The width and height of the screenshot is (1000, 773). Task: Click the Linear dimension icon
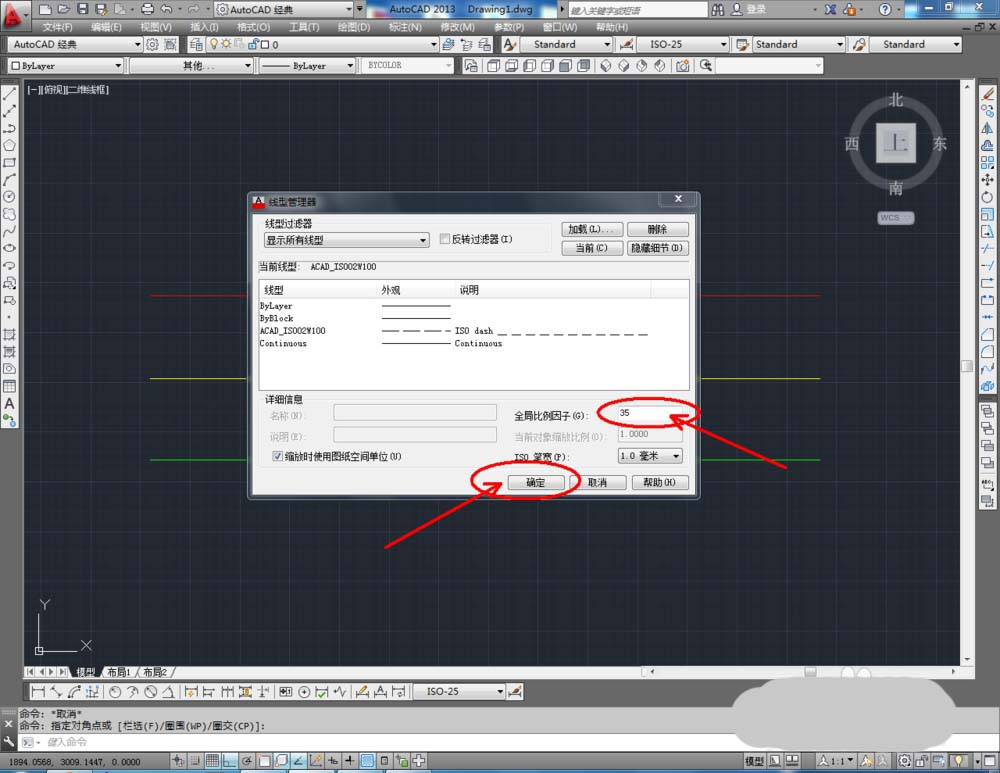38,691
